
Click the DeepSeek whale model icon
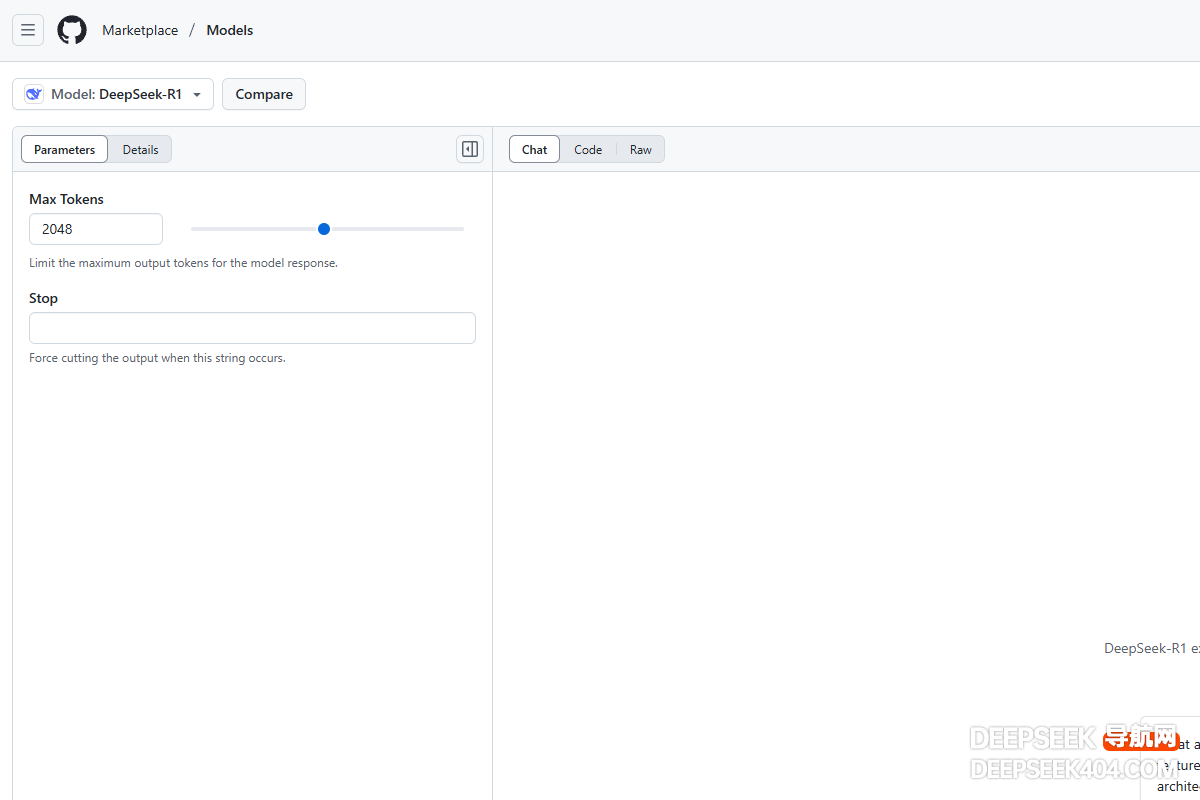coord(35,94)
